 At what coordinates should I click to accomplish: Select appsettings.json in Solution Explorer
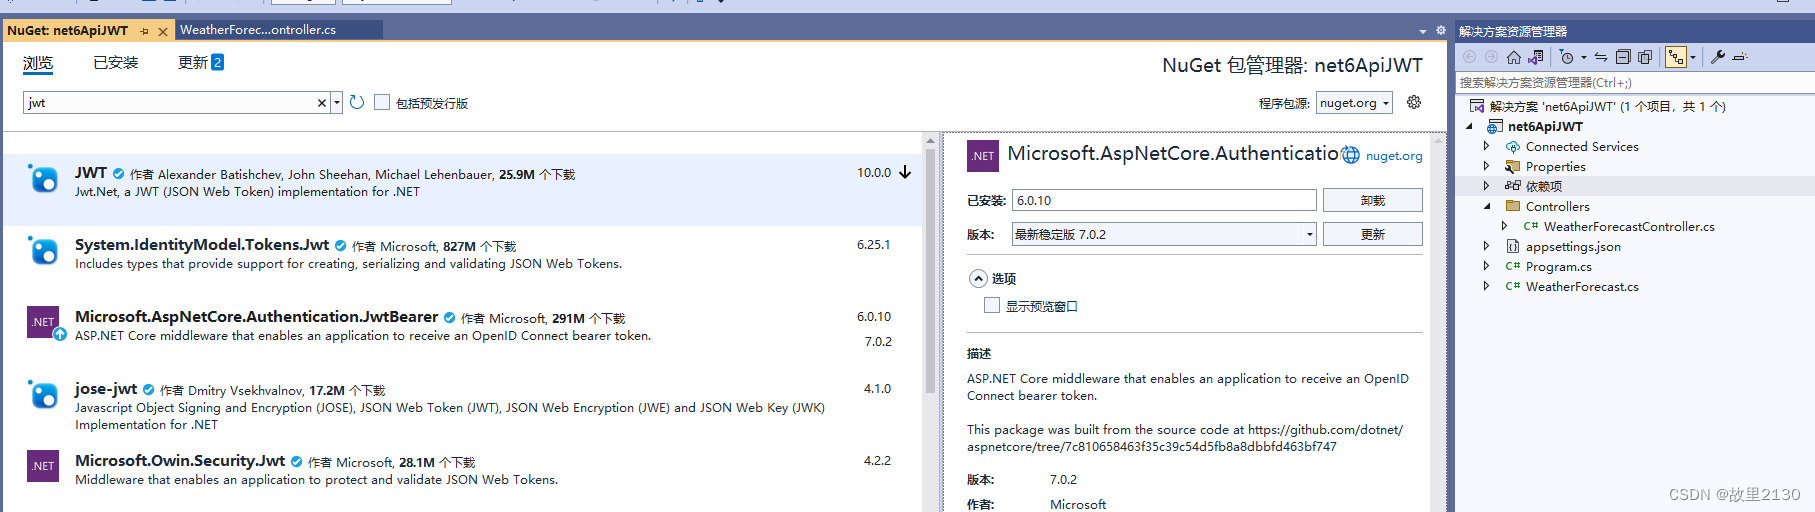[1573, 247]
